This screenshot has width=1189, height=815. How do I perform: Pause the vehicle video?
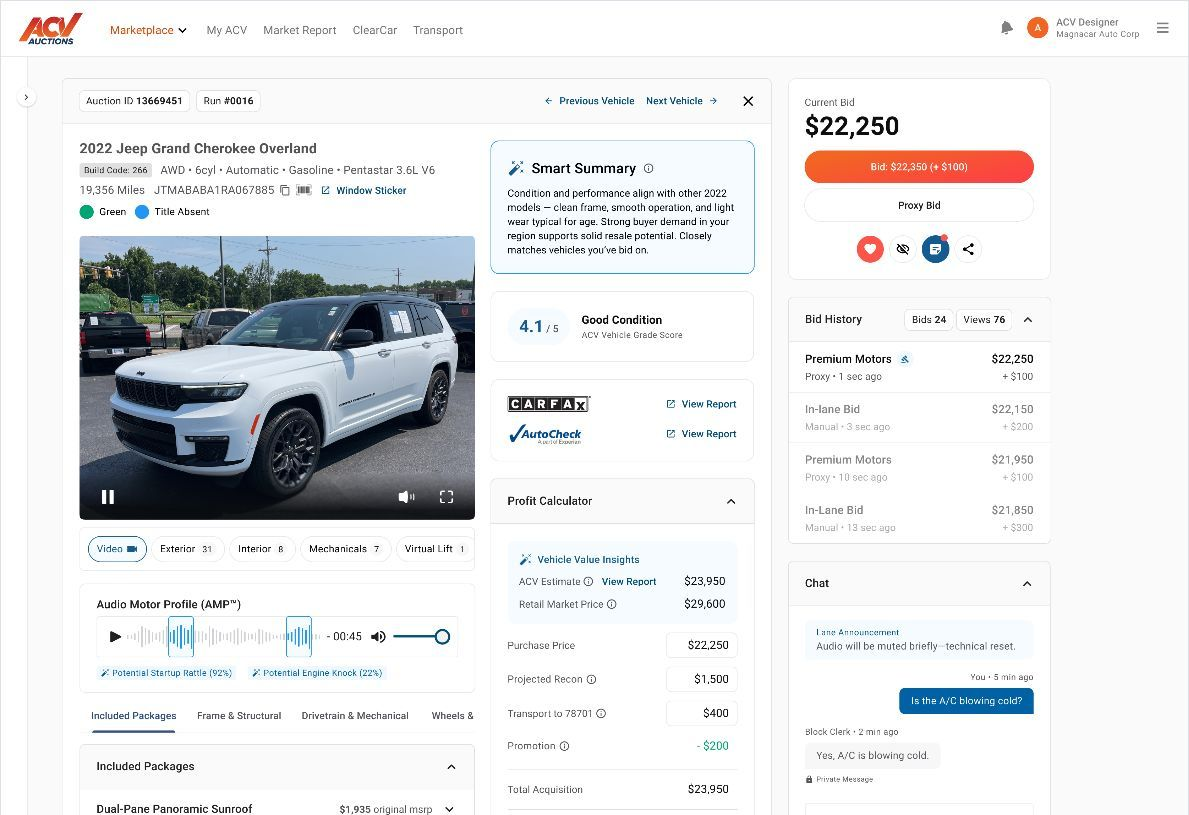pyautogui.click(x=108, y=497)
